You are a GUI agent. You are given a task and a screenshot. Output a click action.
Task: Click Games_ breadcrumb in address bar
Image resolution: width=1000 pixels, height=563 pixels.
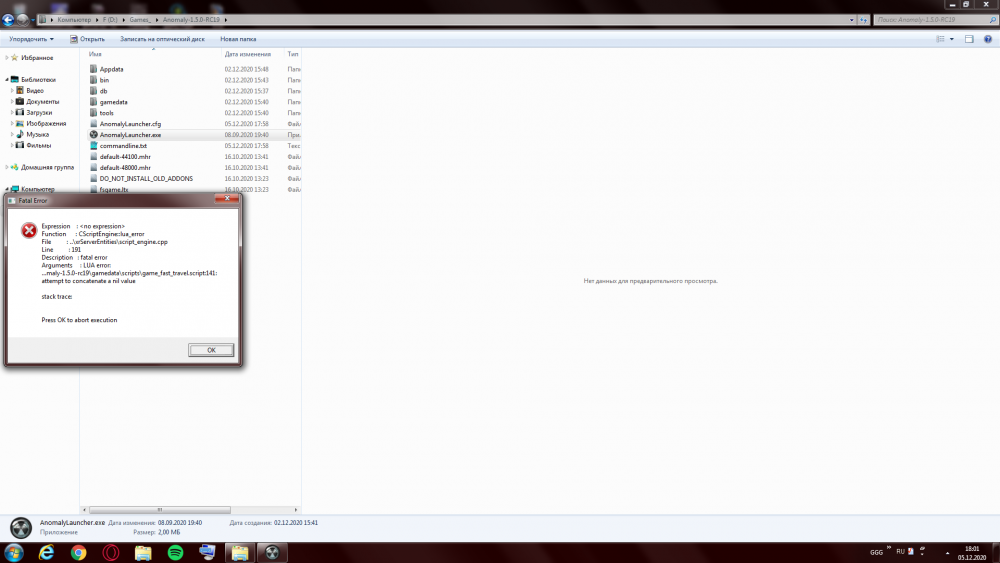click(140, 20)
